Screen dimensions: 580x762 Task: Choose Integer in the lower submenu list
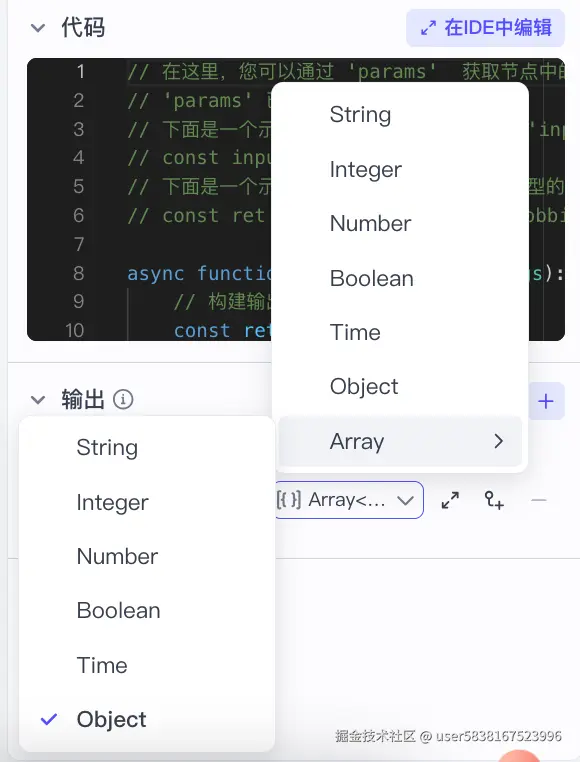click(x=147, y=502)
